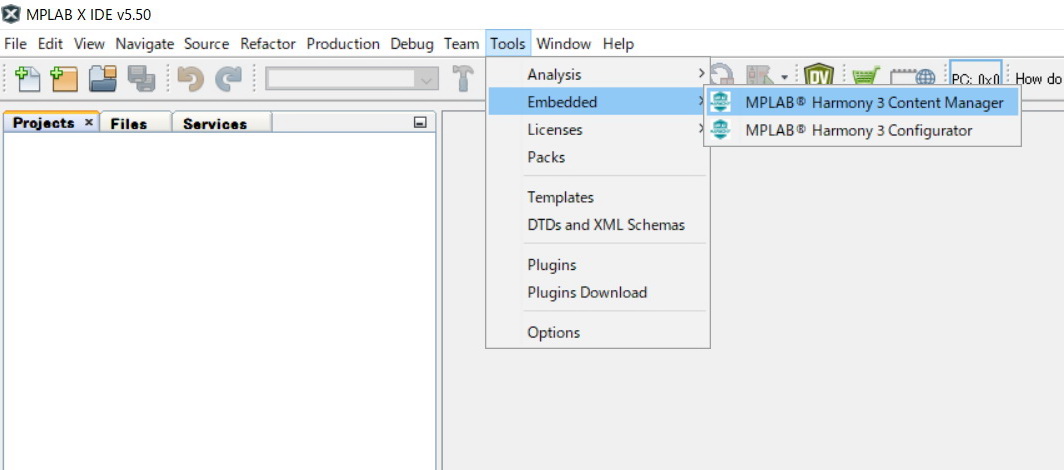Click the Redo arrow icon
The image size is (1064, 470).
click(229, 79)
